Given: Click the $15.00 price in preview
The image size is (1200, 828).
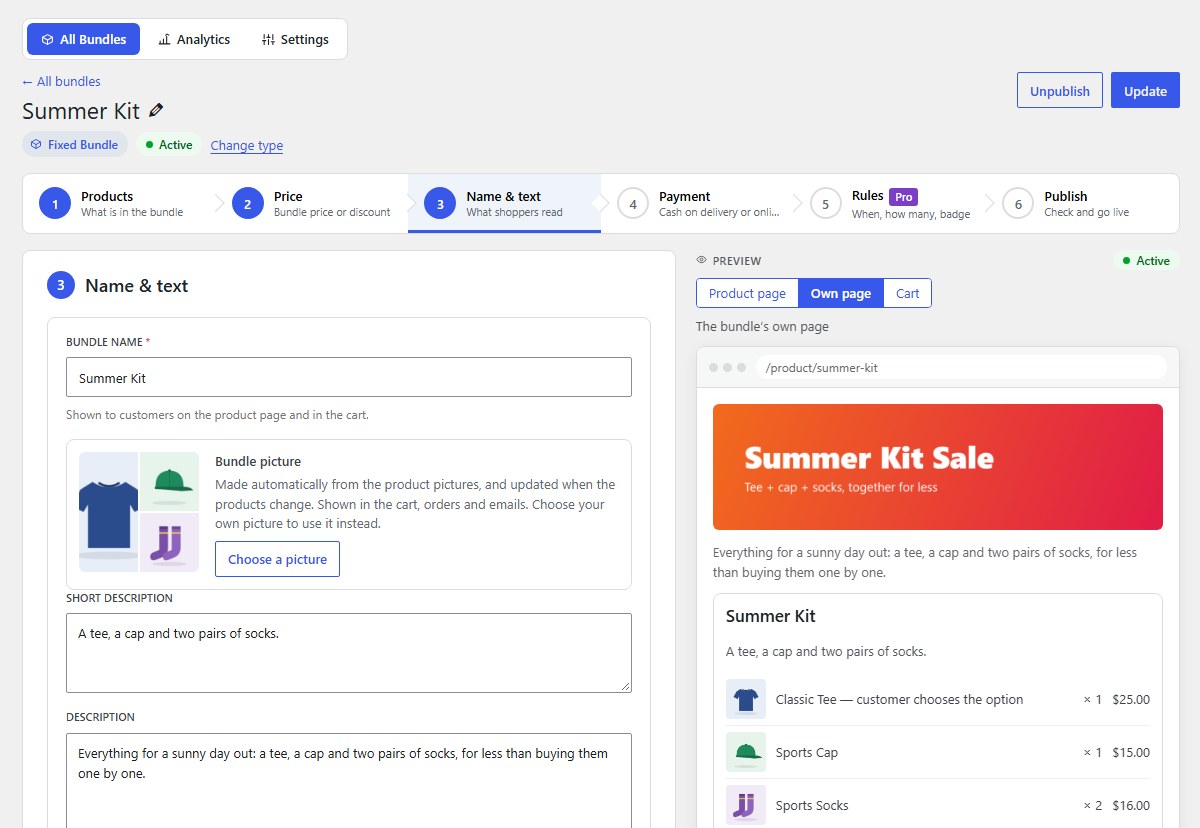Looking at the screenshot, I should [1131, 752].
